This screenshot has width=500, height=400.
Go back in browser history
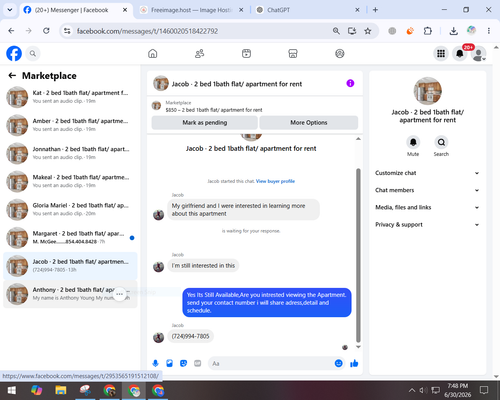(11, 31)
